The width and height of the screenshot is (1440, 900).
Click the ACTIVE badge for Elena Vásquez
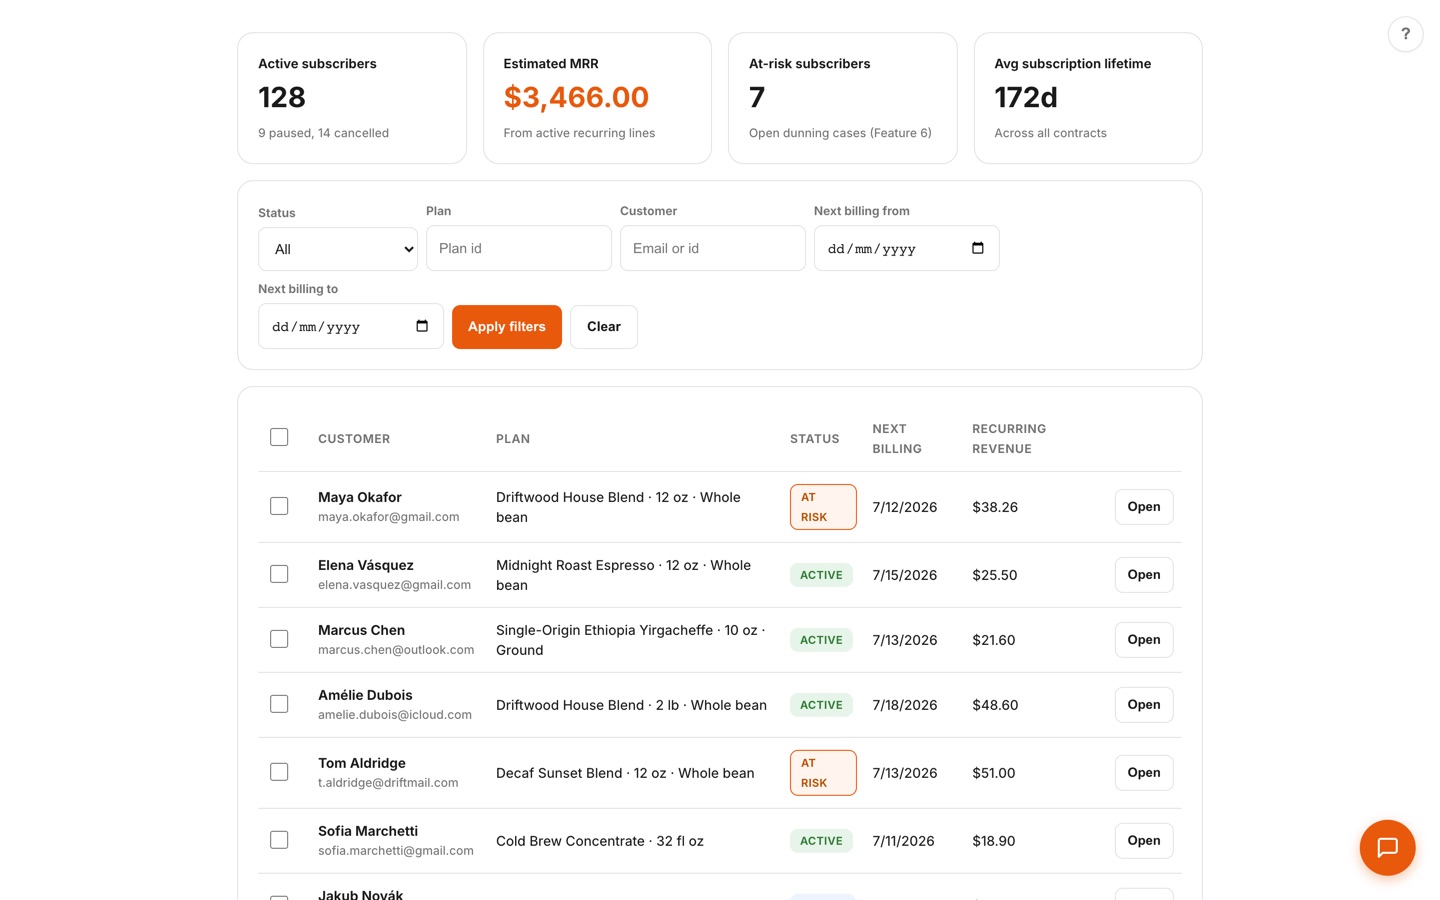821,575
